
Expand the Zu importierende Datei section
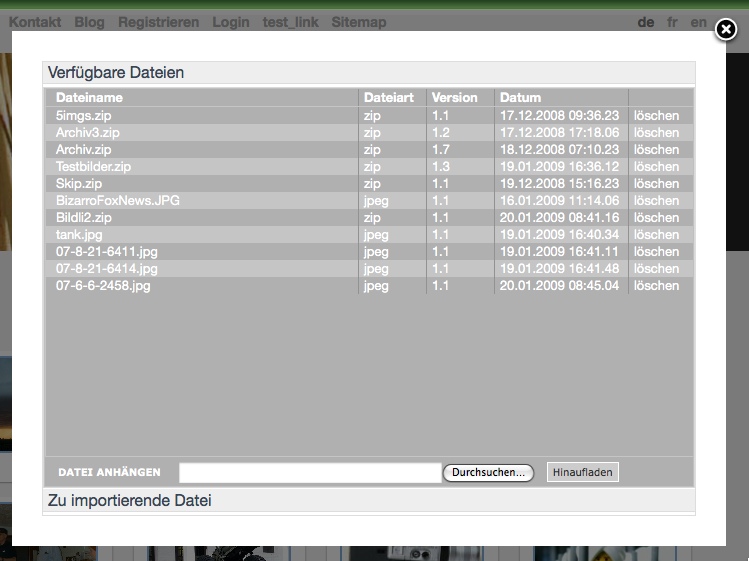(x=130, y=500)
